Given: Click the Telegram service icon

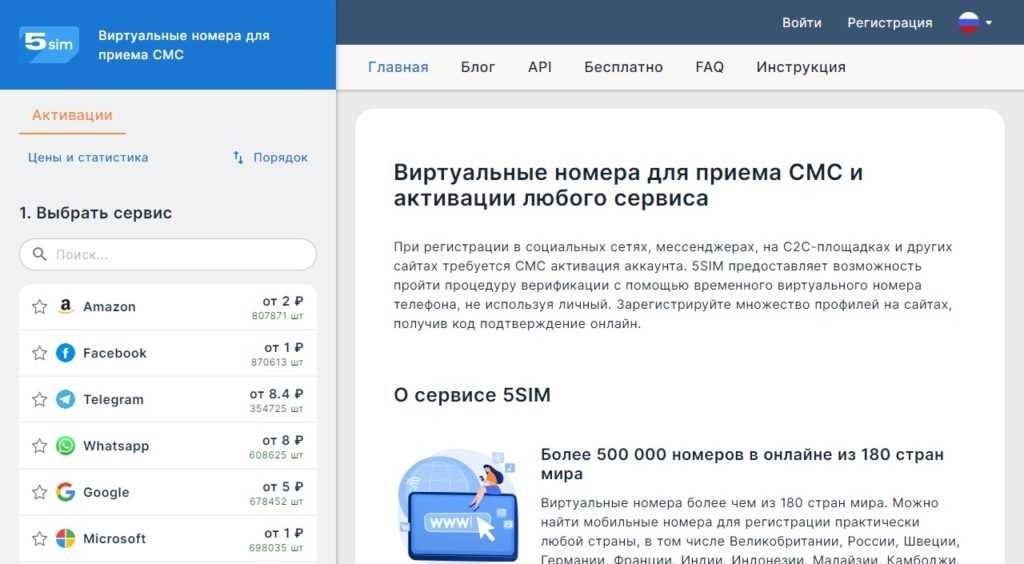Looking at the screenshot, I should (x=66, y=399).
